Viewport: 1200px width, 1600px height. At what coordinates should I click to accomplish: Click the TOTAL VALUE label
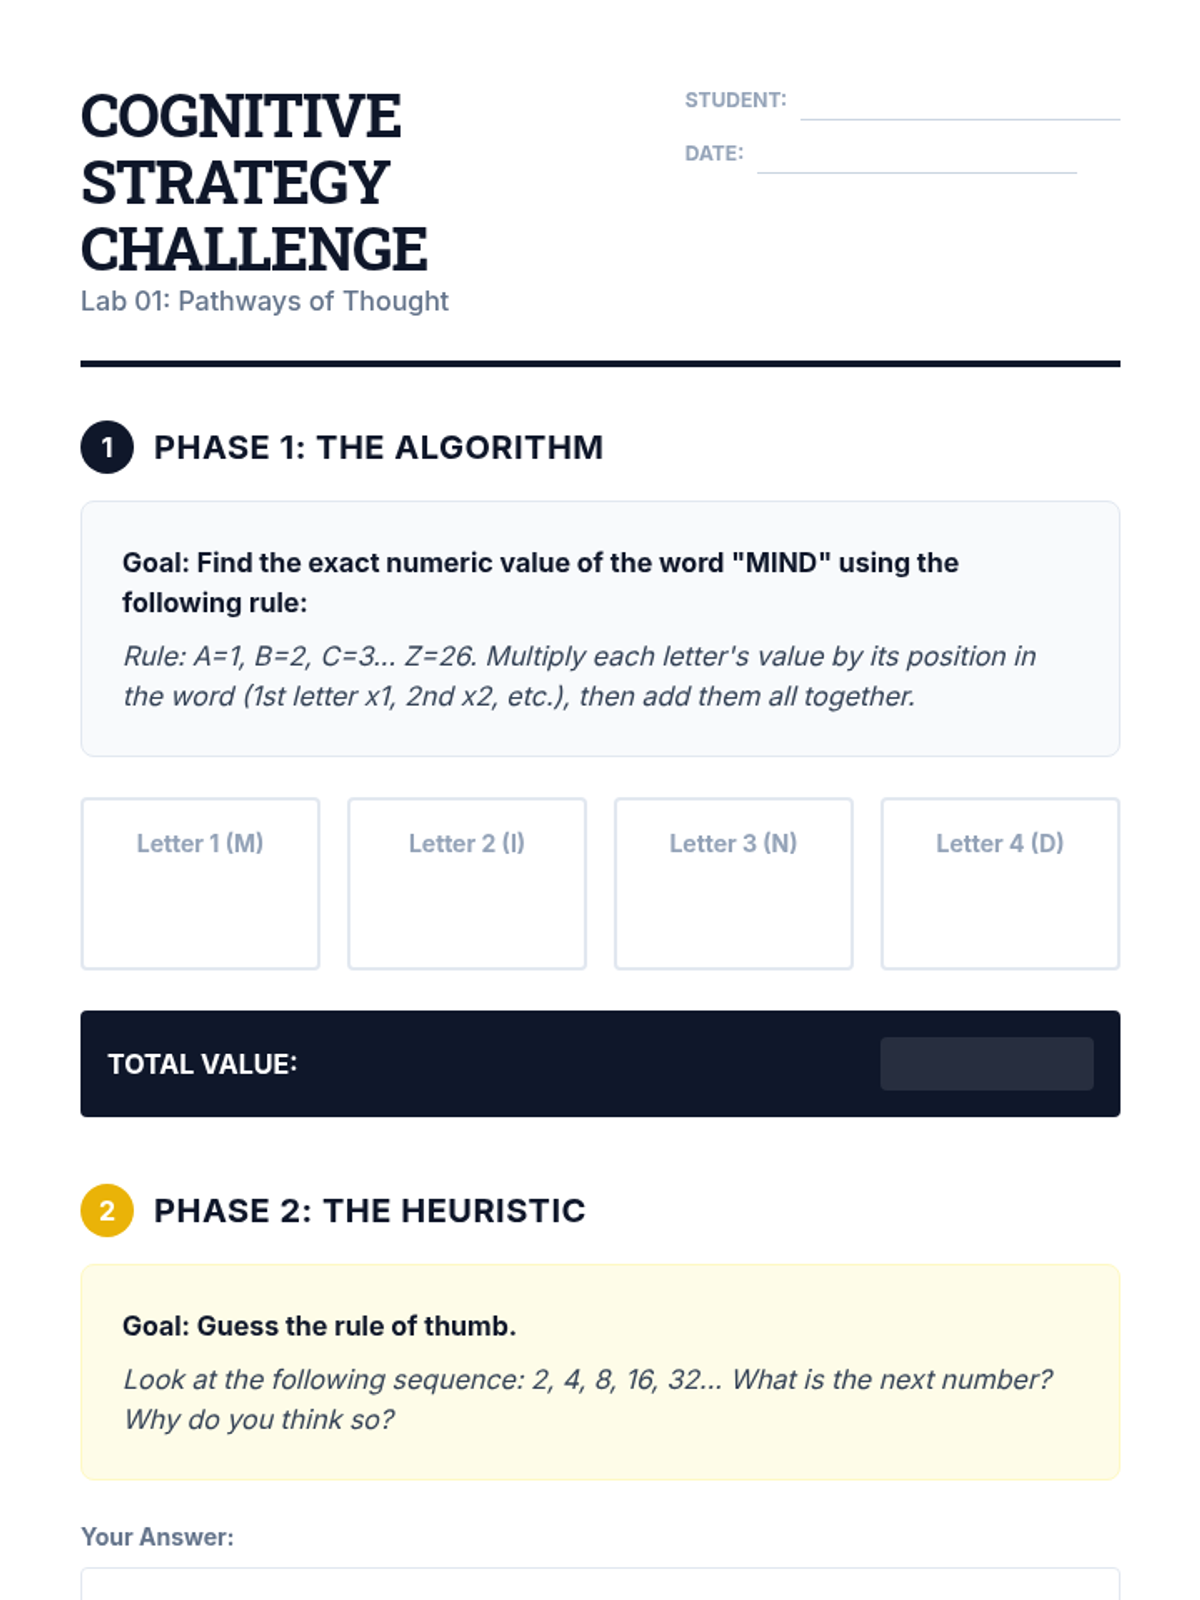tap(202, 1064)
